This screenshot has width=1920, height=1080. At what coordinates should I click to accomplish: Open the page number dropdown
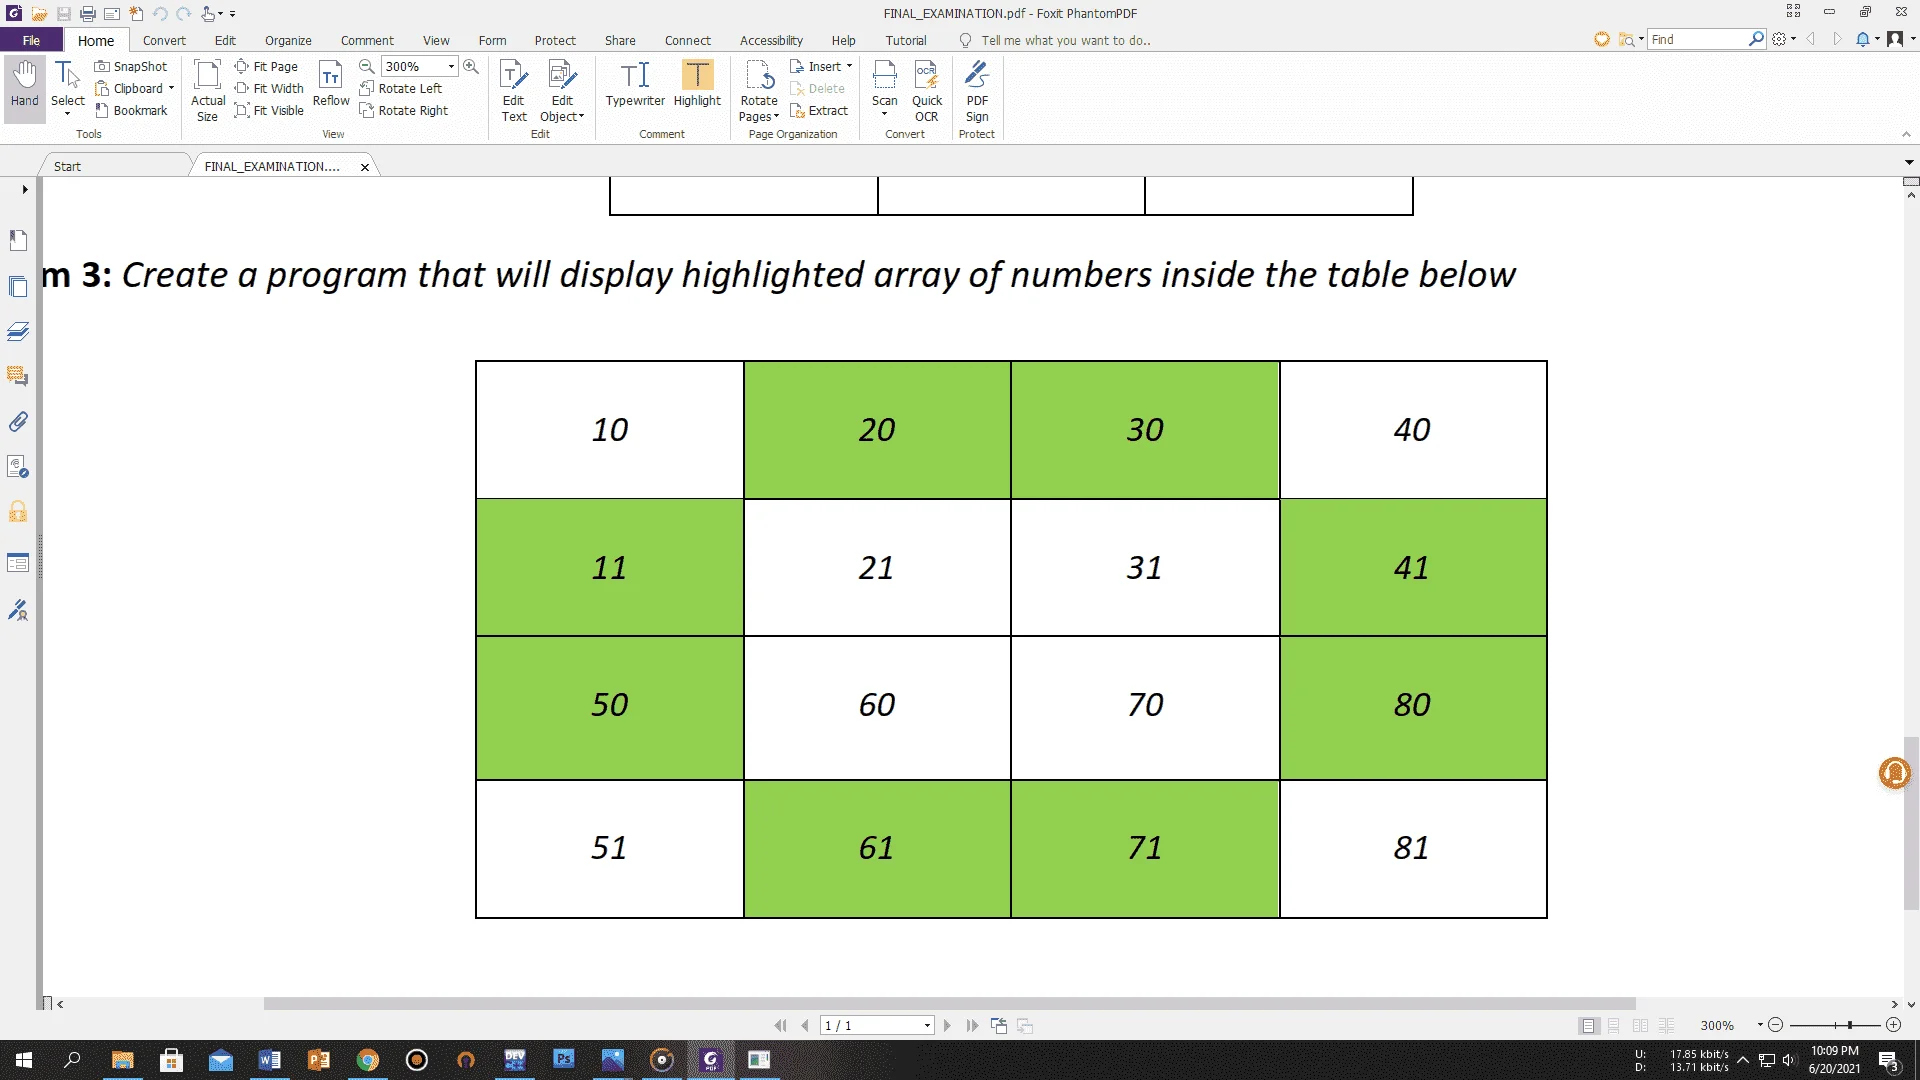click(x=927, y=1025)
